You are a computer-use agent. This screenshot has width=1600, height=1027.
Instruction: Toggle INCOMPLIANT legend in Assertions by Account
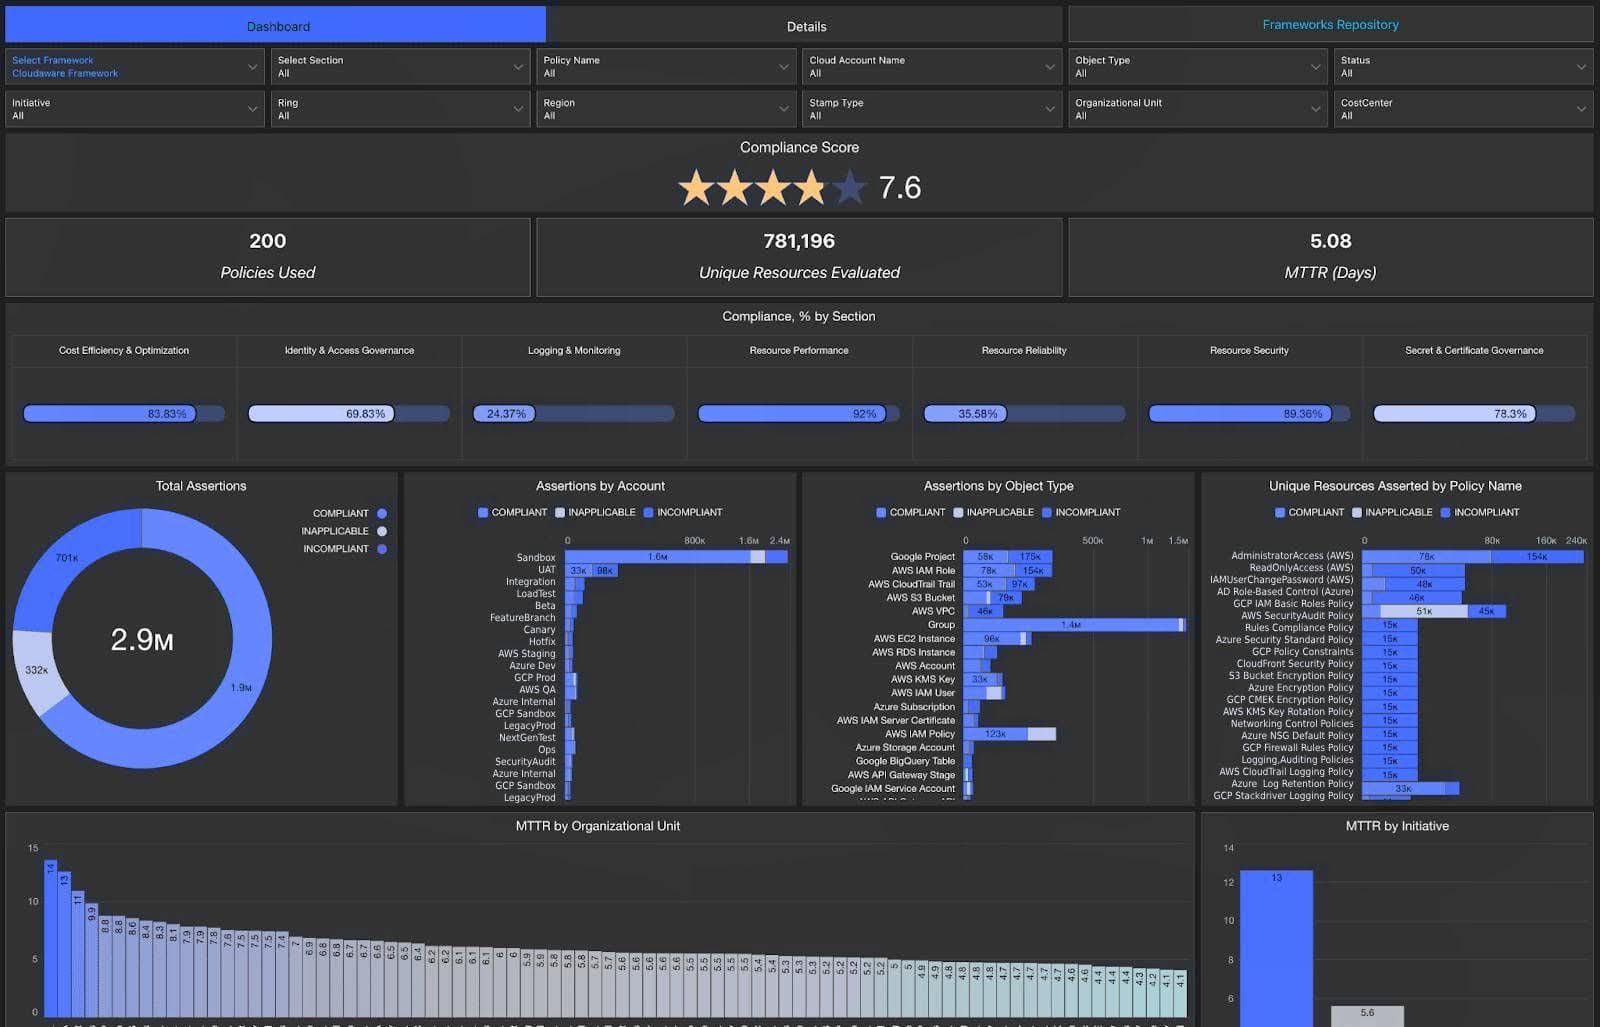(x=683, y=512)
